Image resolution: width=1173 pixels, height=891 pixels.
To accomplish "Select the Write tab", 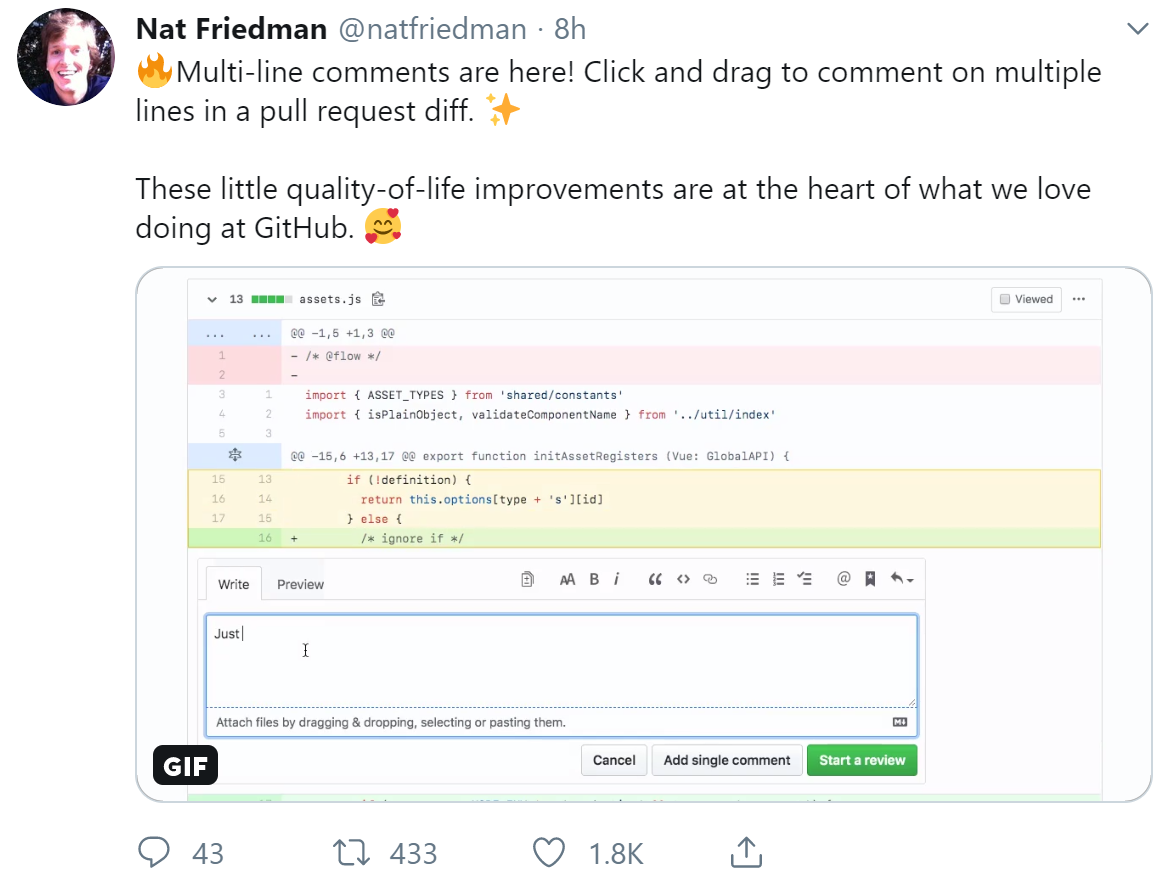I will click(233, 584).
